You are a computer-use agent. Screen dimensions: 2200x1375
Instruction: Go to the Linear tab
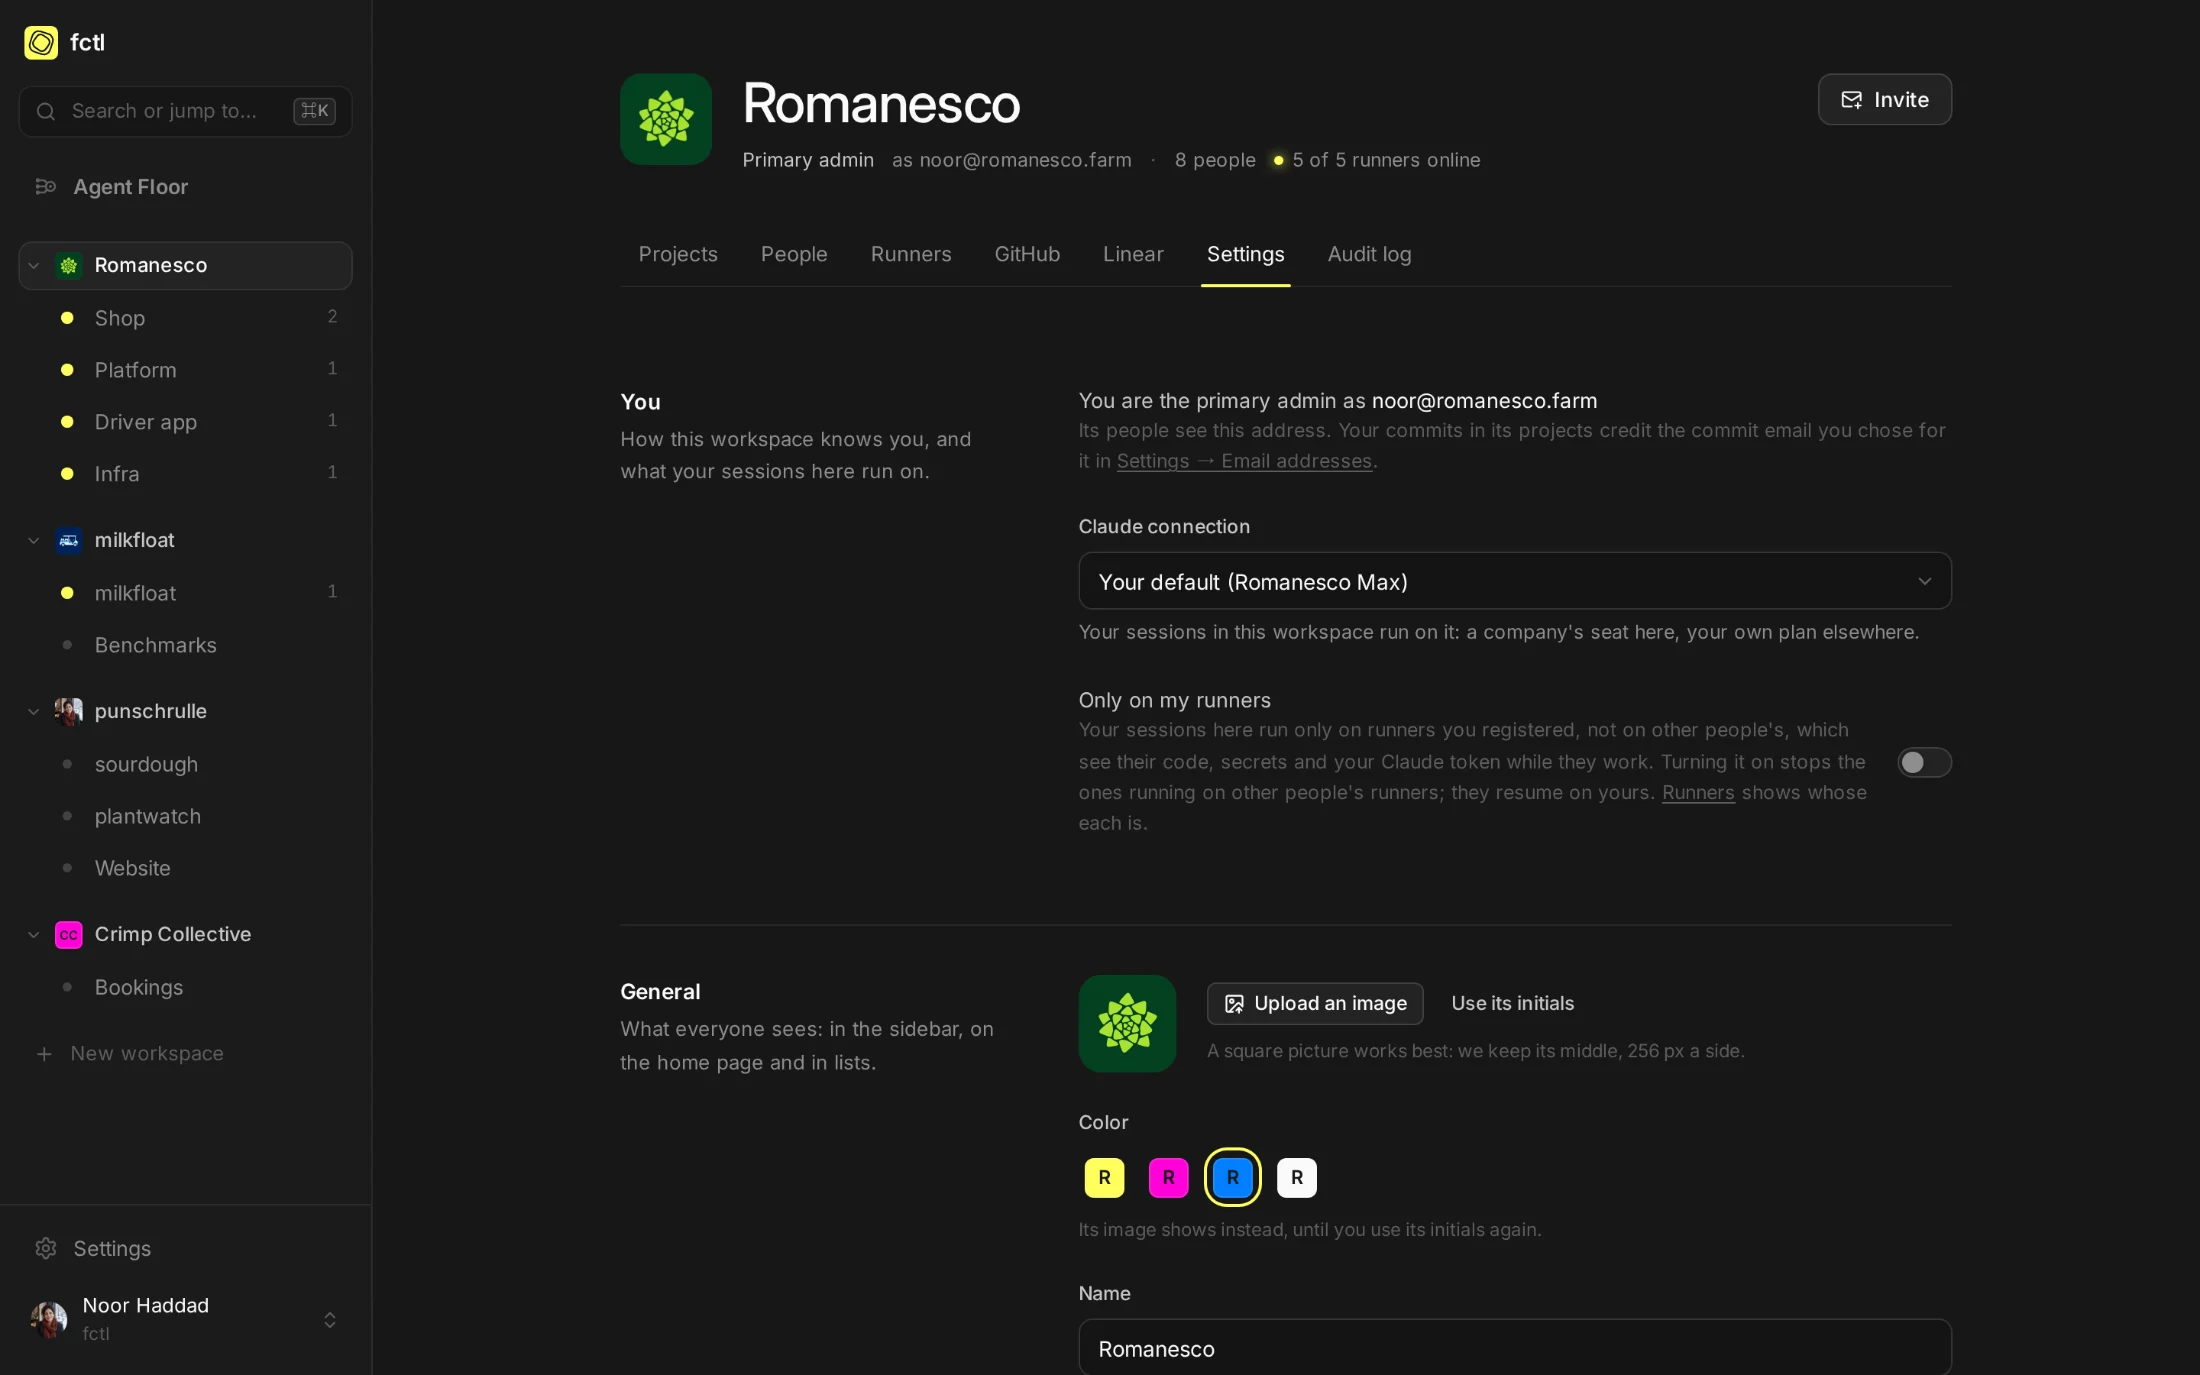pos(1133,254)
